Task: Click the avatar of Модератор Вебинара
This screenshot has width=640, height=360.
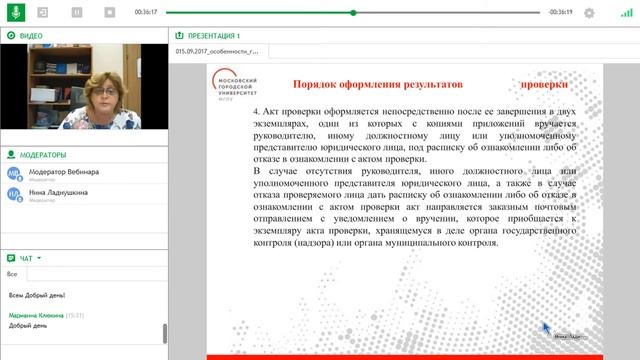Action: point(14,174)
